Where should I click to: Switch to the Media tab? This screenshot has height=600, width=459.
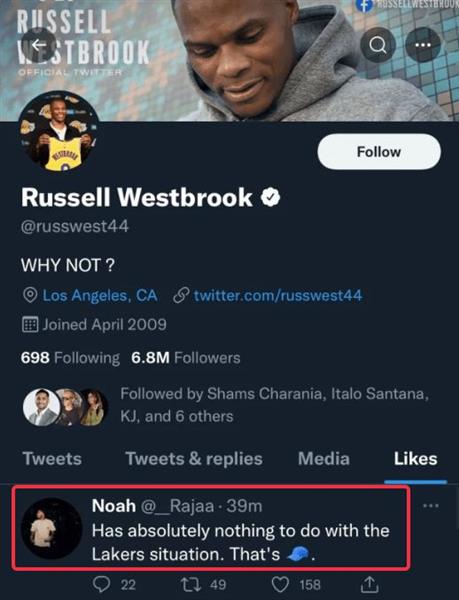click(324, 459)
